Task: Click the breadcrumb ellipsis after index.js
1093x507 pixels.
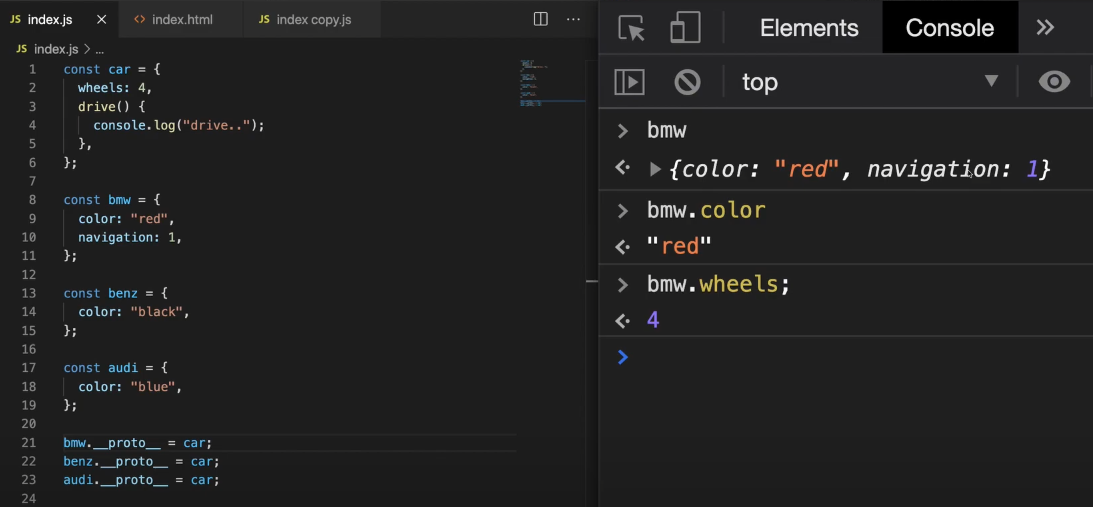Action: (99, 50)
